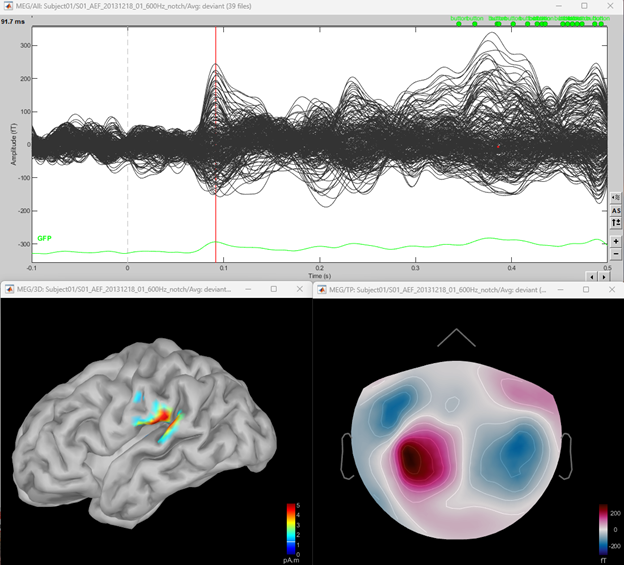Click the MEG/All window title bar icon
Screen dimensions: 624x565
click(8, 6)
